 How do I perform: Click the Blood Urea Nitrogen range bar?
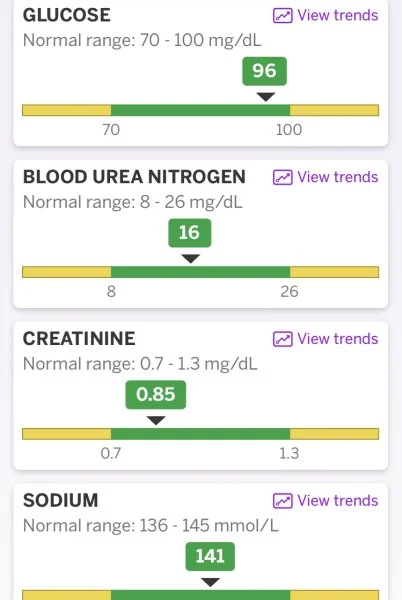pyautogui.click(x=200, y=272)
